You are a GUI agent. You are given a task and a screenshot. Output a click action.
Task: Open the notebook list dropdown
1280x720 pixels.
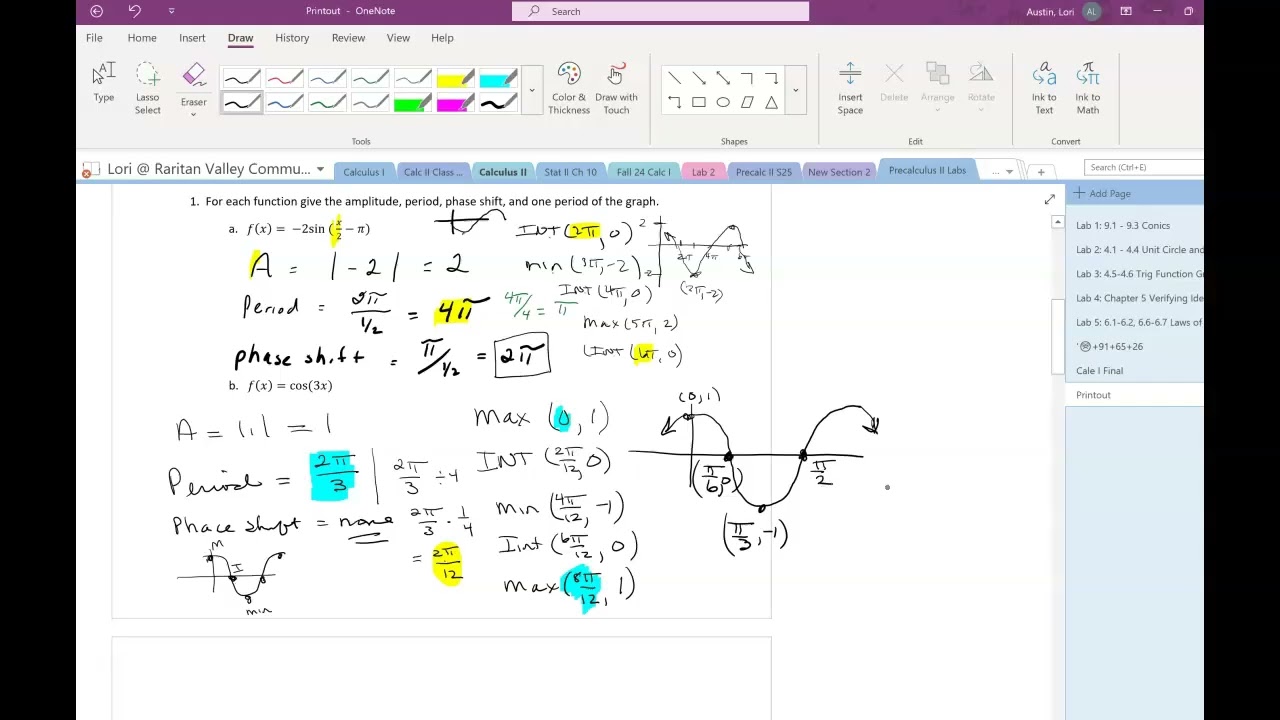click(x=320, y=169)
